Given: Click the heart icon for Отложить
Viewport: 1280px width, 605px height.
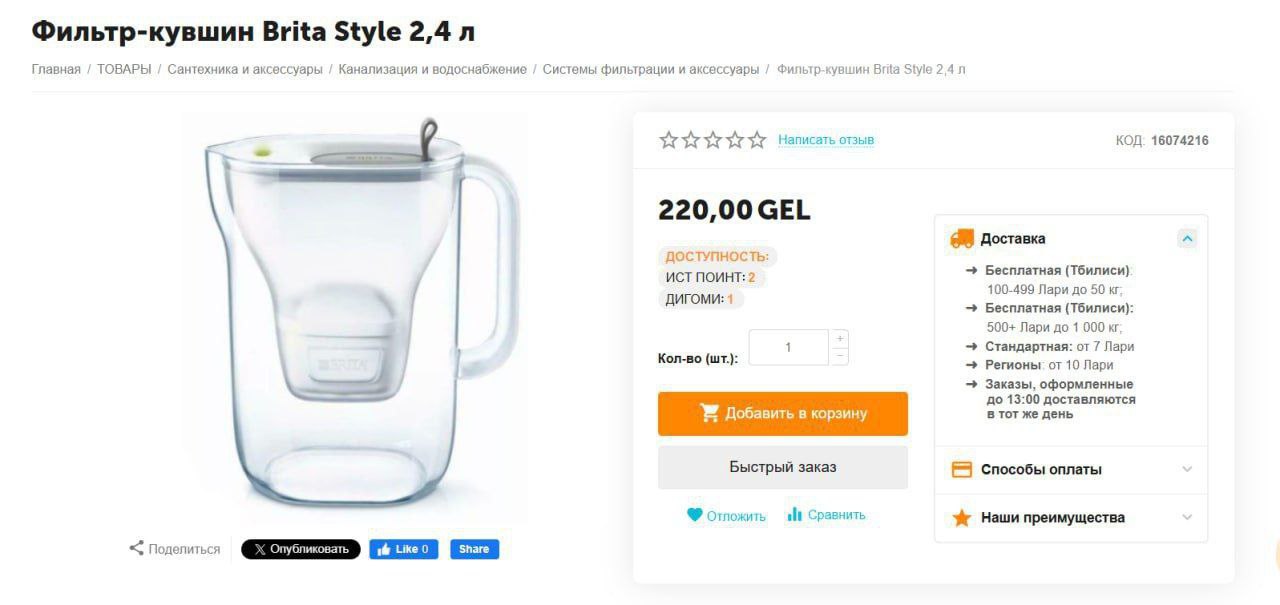Looking at the screenshot, I should (695, 515).
